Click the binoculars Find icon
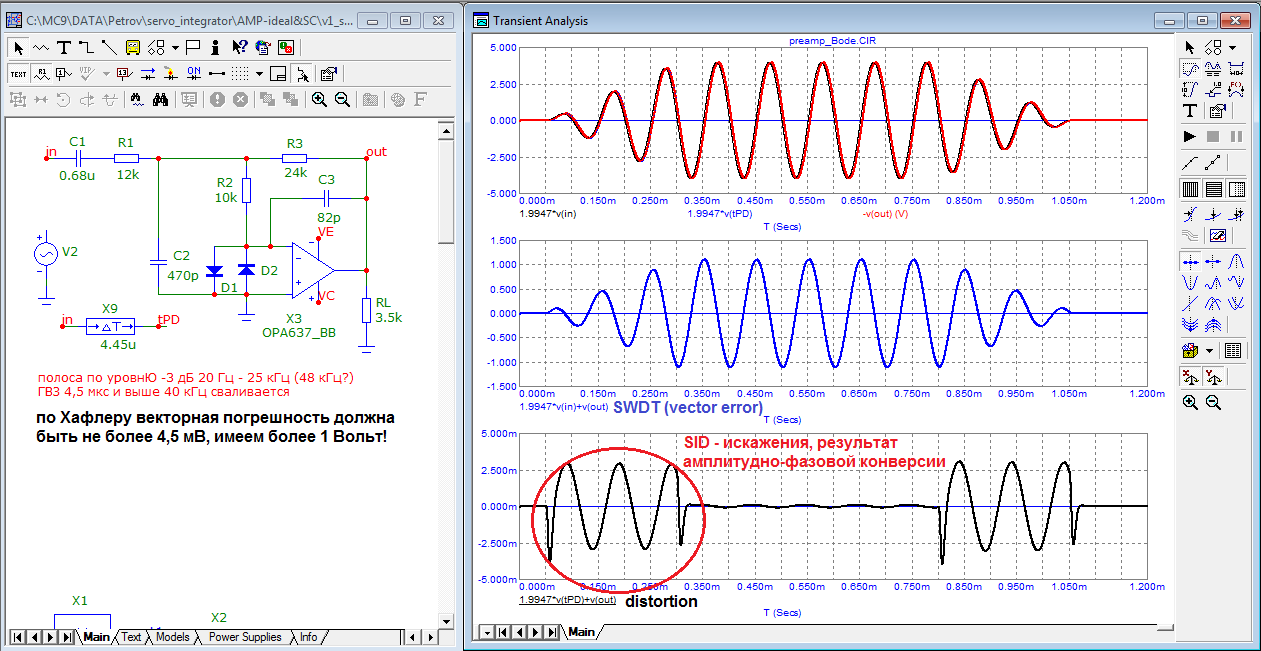Viewport: 1261px width, 651px height. tap(161, 99)
